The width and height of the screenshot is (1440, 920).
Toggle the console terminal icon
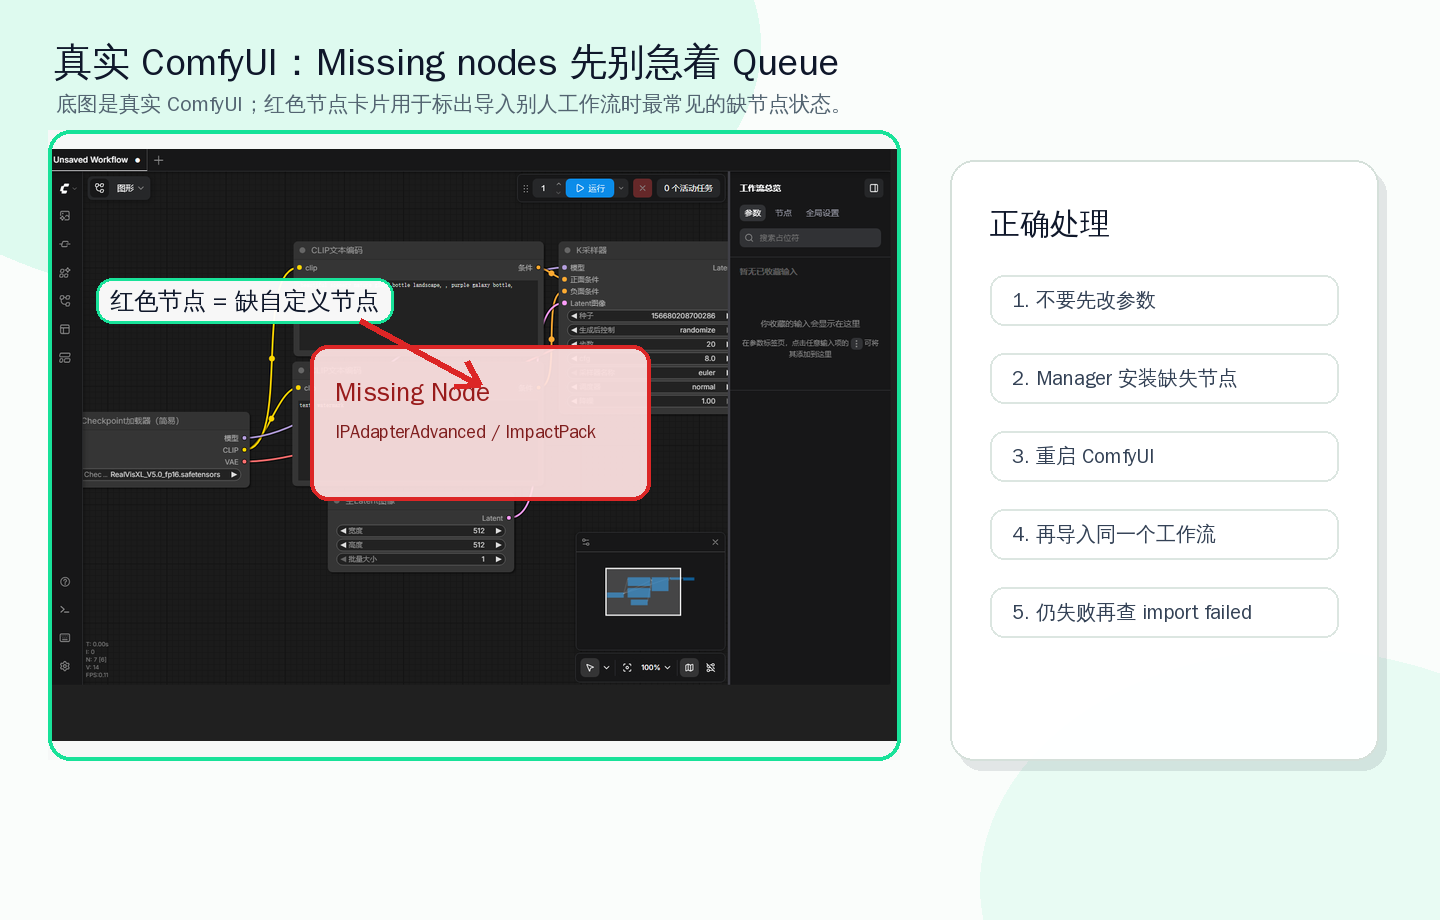coord(65,610)
